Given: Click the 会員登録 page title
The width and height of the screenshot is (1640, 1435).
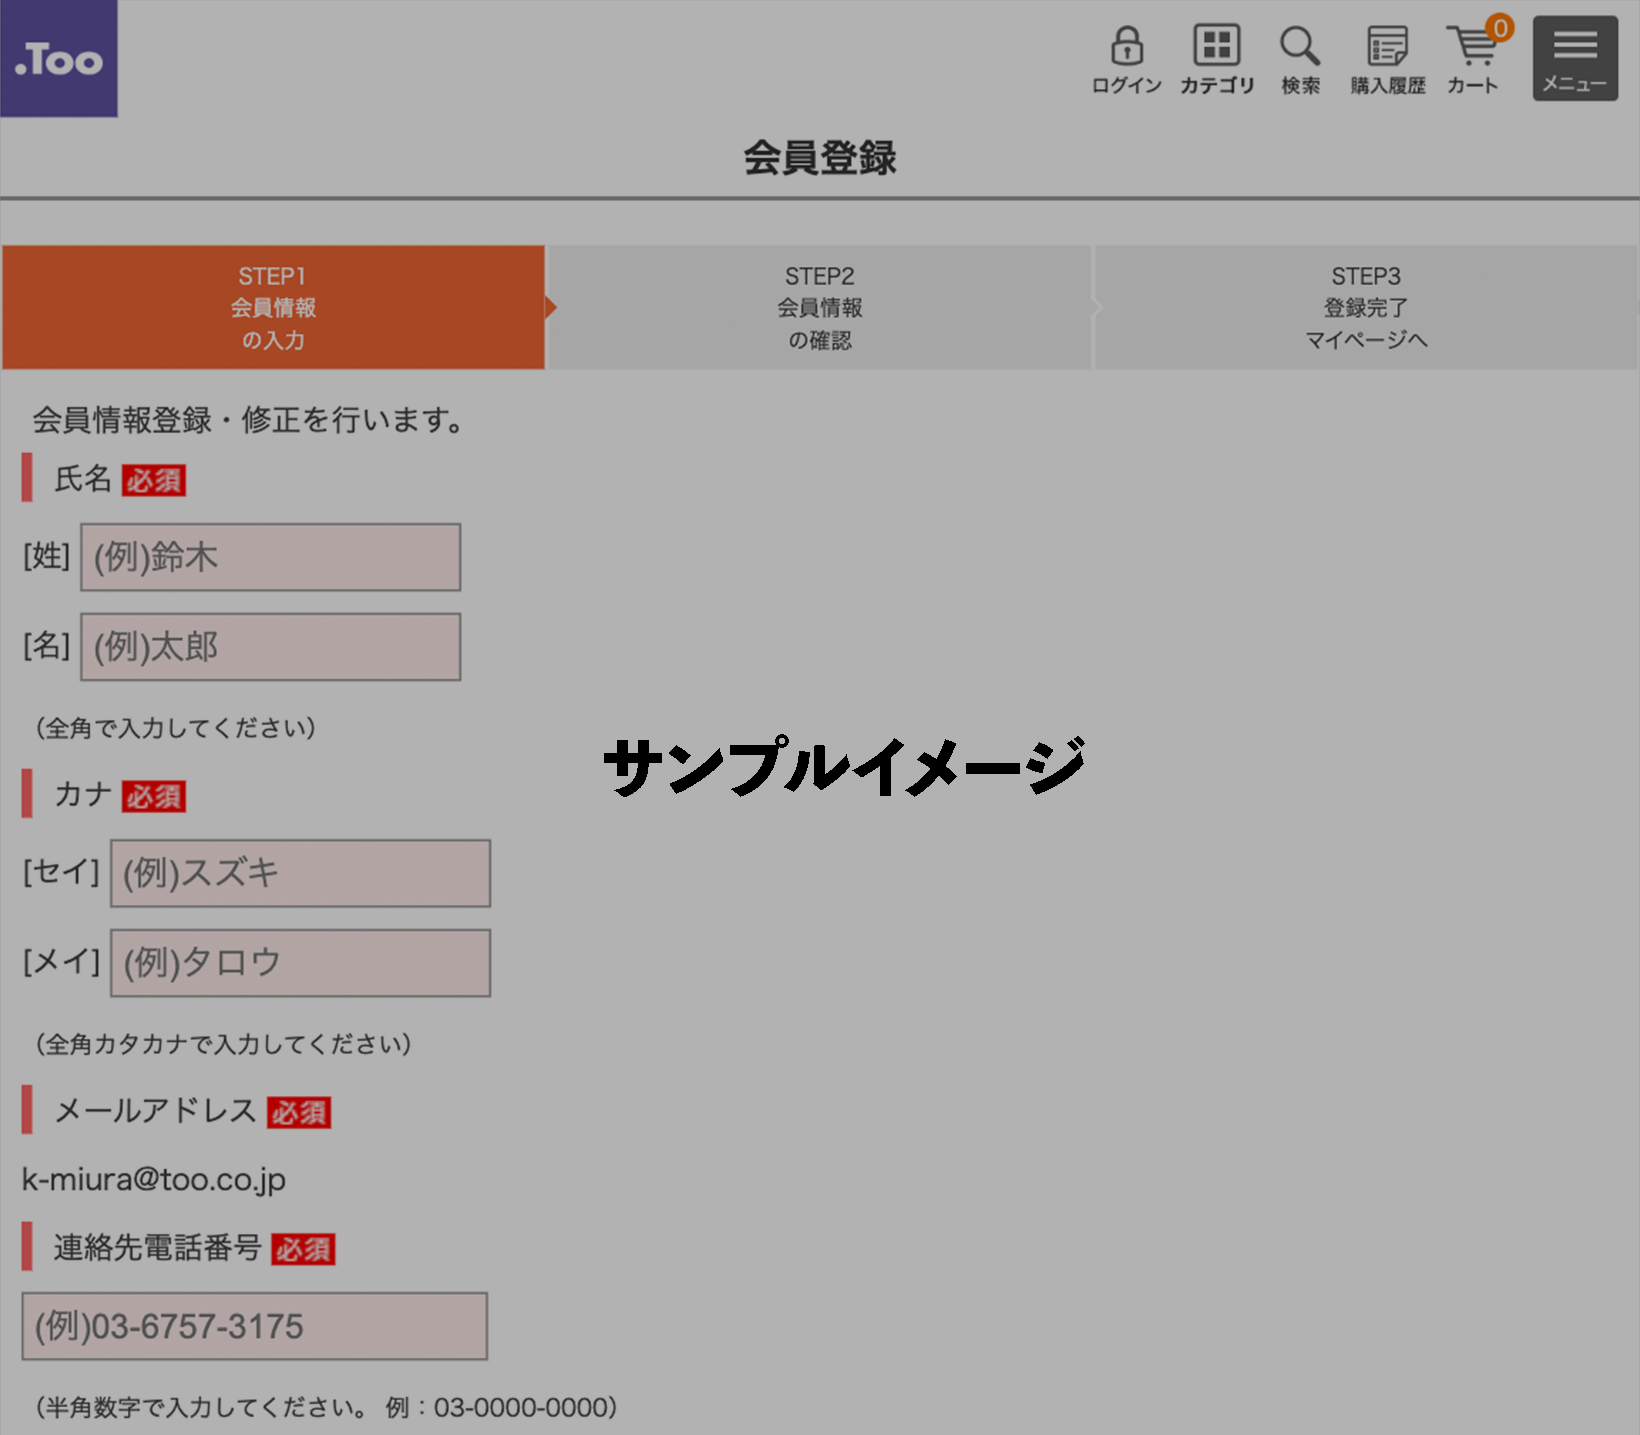Looking at the screenshot, I should (819, 158).
